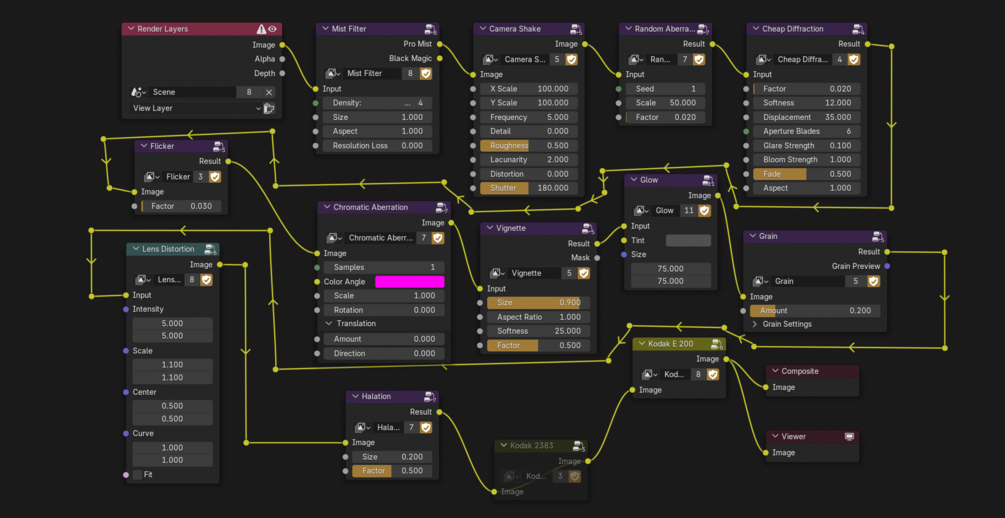1005x518 pixels.
Task: Click the node group icon on Grain header
Action: 877,237
